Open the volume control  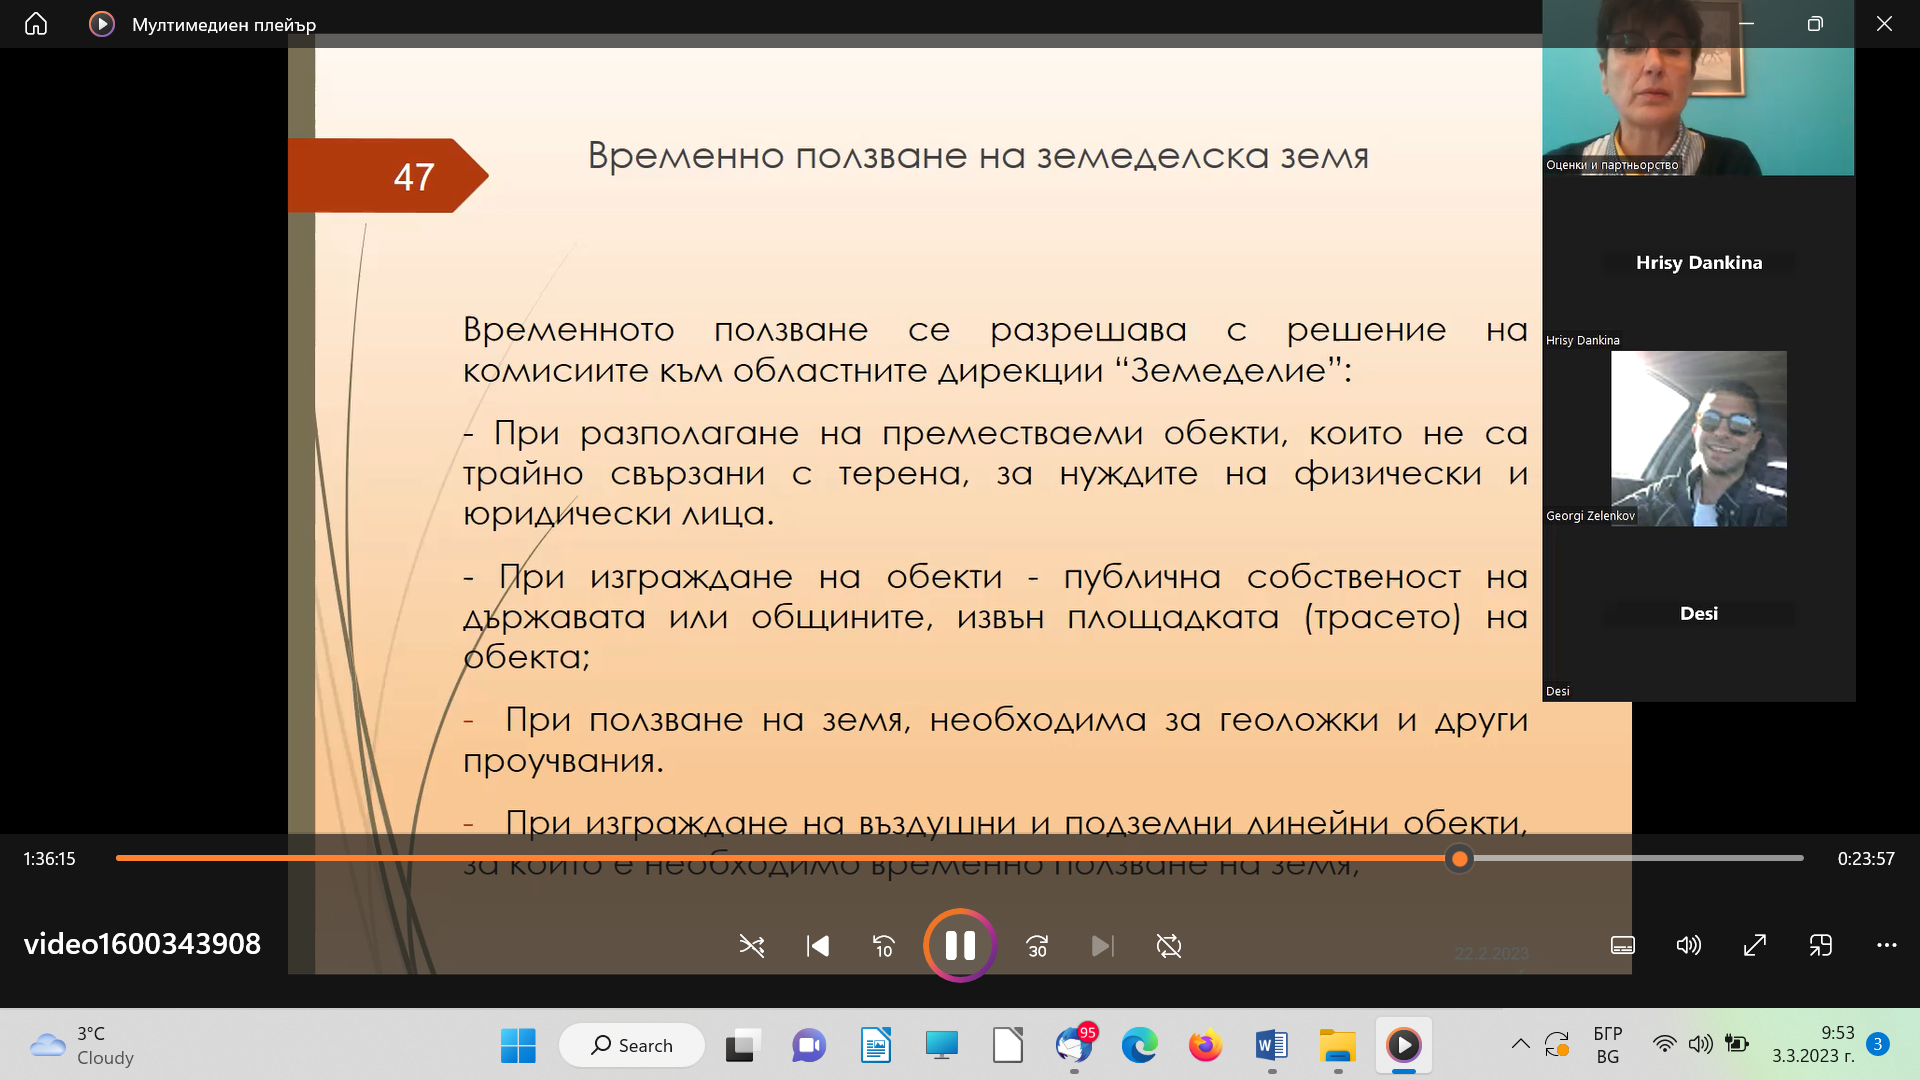point(1688,945)
